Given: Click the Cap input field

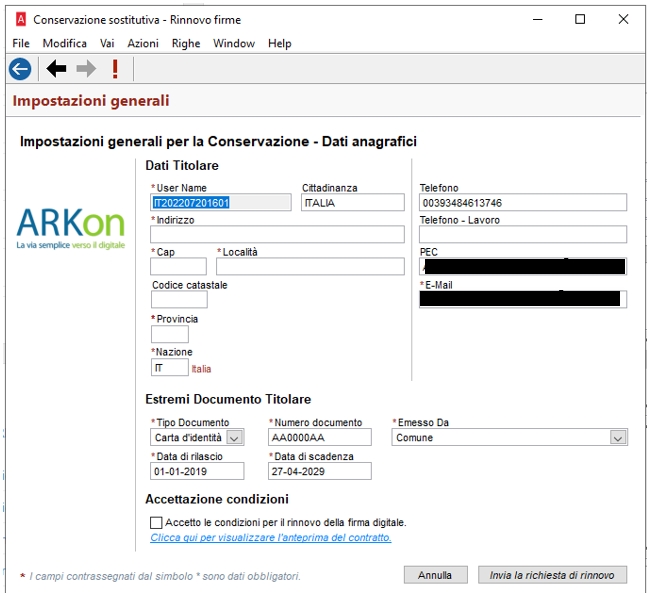Looking at the screenshot, I should click(178, 267).
